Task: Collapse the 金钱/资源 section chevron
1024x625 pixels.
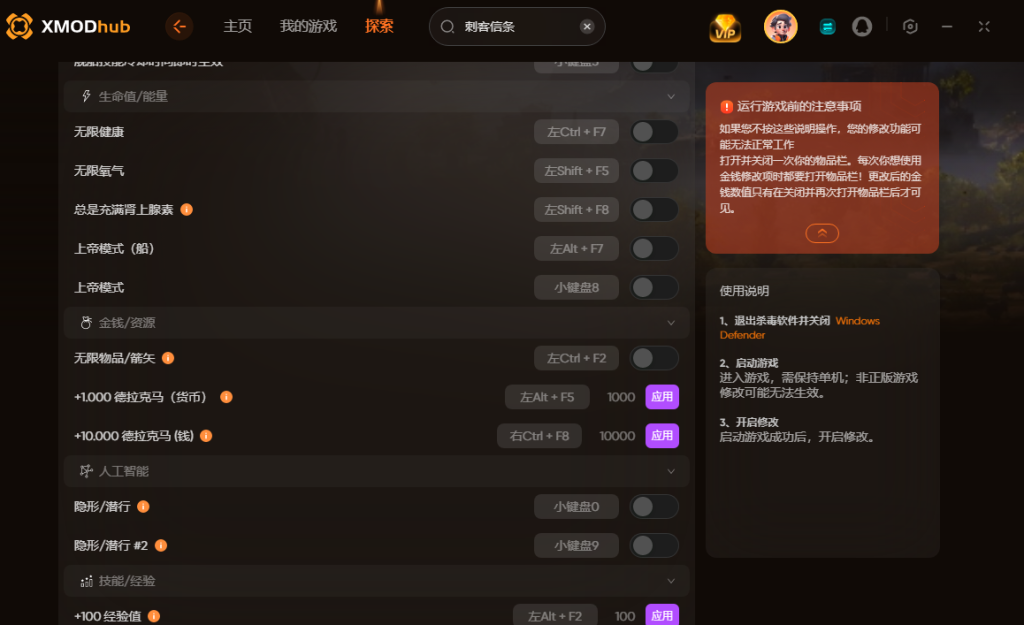Action: pyautogui.click(x=671, y=323)
